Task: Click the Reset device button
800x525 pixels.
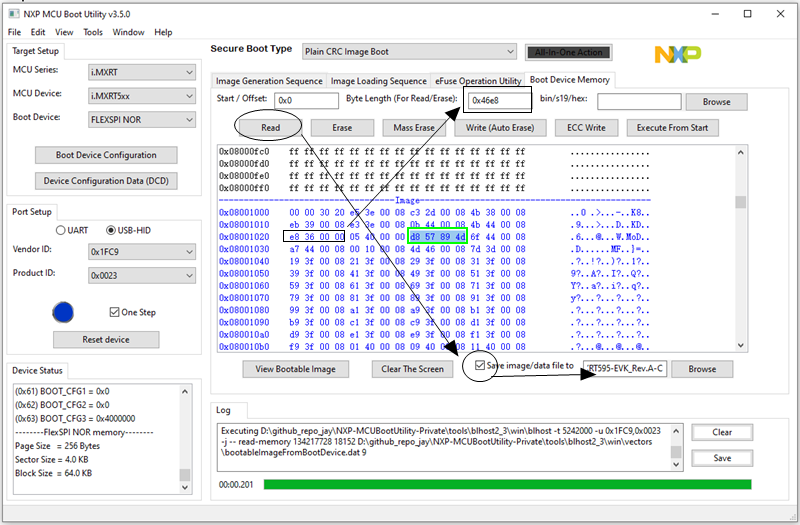Action: pos(106,339)
